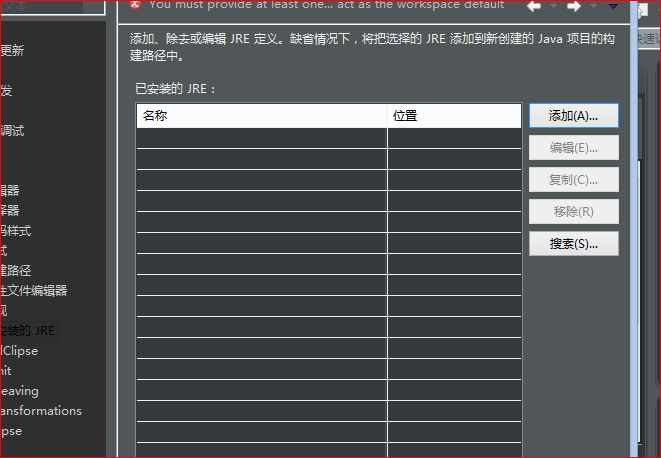Open the back history dropdown arrow
This screenshot has height=458, width=661.
point(554,6)
